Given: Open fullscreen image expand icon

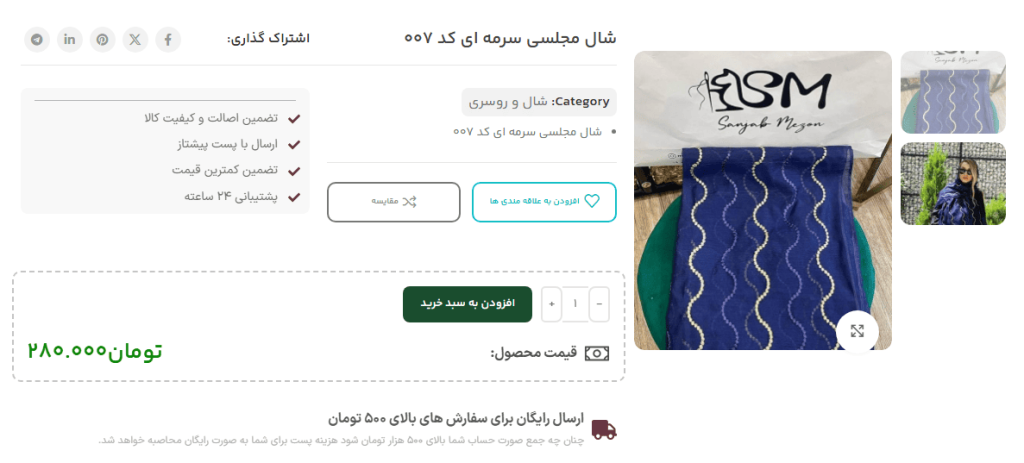Looking at the screenshot, I should click(x=857, y=330).
